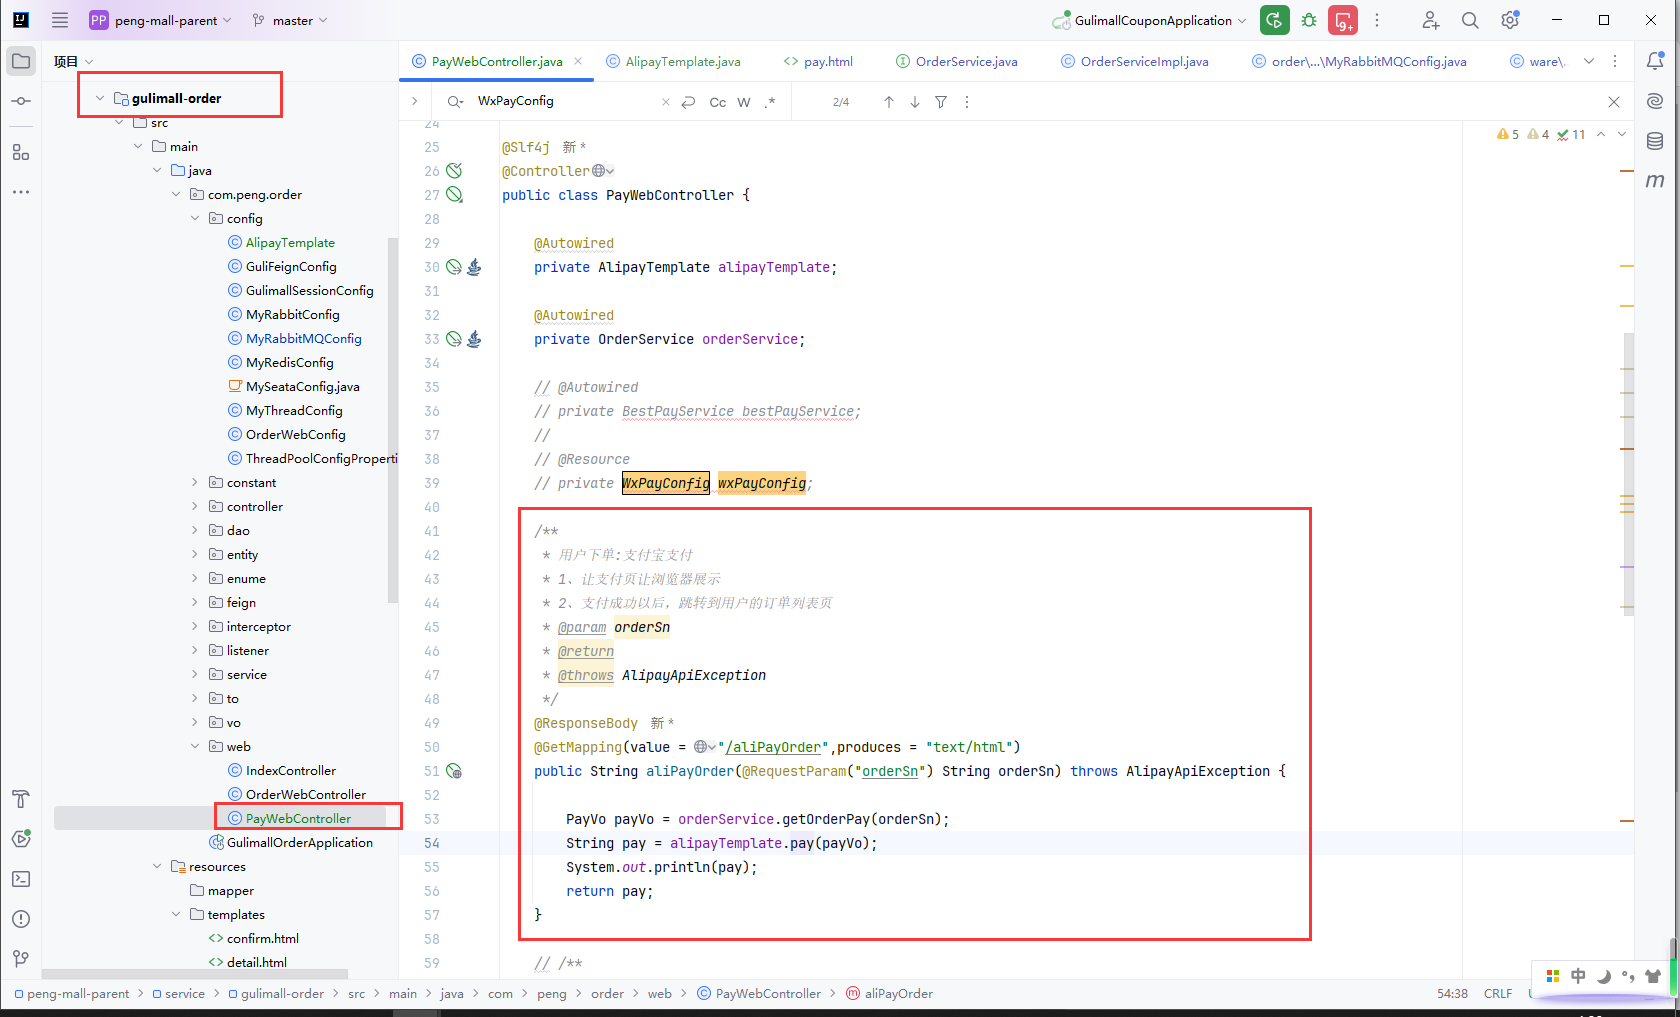Toggle Match Case in search bar
The height and width of the screenshot is (1017, 1680).
click(x=718, y=102)
